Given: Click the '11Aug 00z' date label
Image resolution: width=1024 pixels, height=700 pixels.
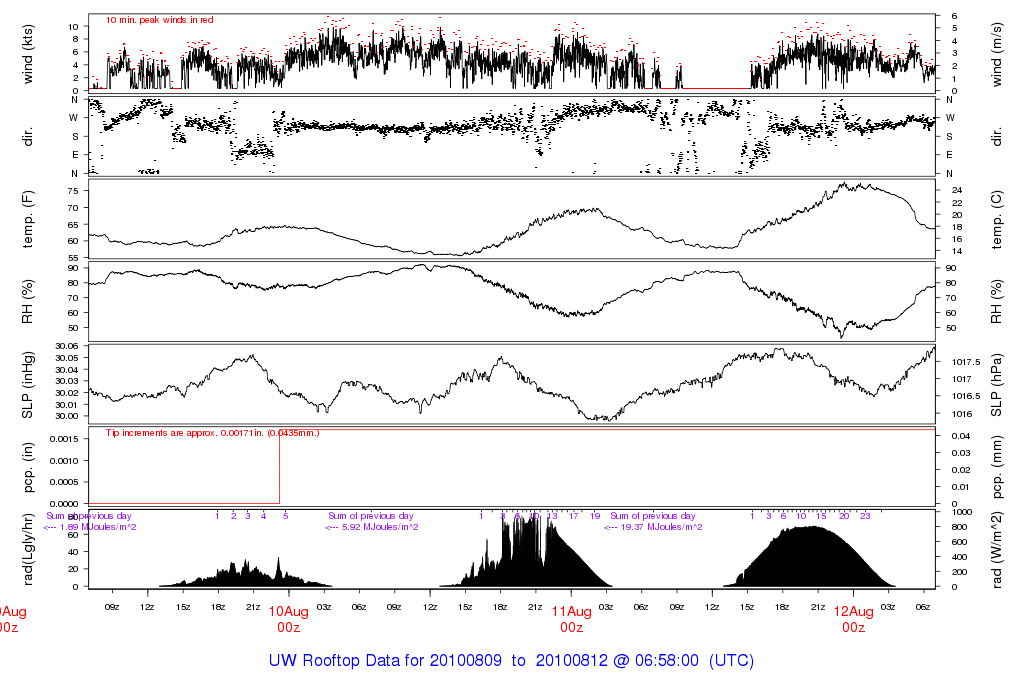Looking at the screenshot, I should point(571,620).
